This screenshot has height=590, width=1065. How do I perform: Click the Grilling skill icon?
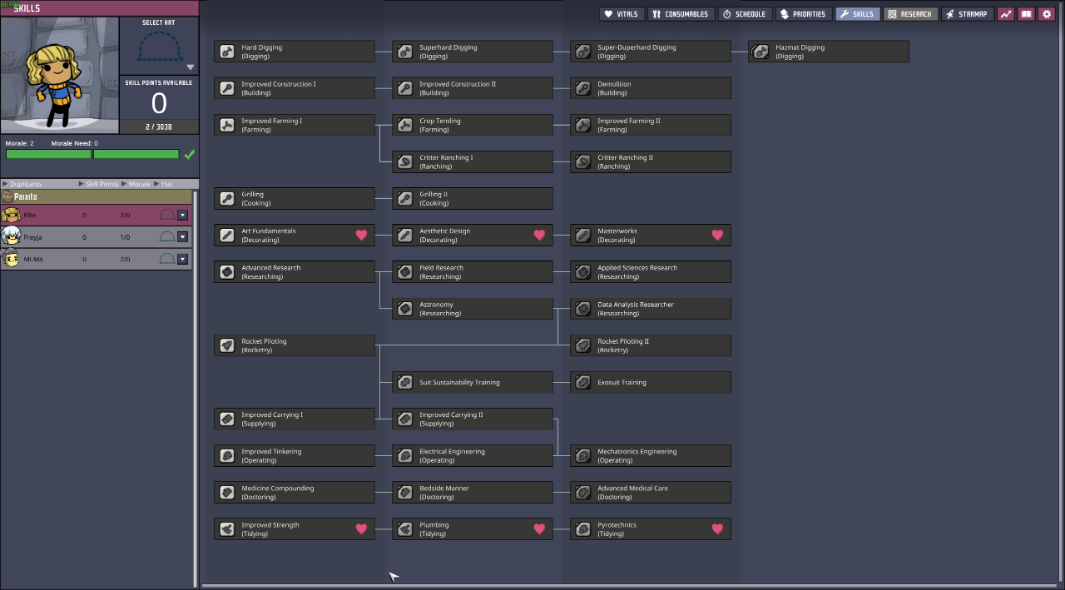[x=227, y=198]
